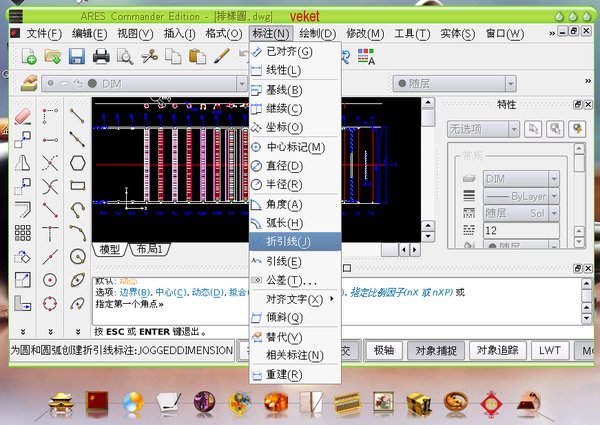Image resolution: width=600 pixels, height=425 pixels.
Task: Switch to the 布局1 layout tab
Action: click(150, 249)
